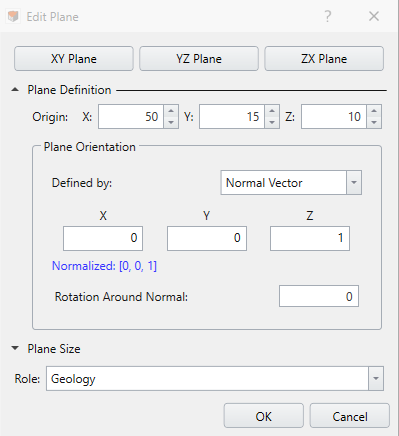
Task: Open the Defined by dropdown
Action: [291, 183]
